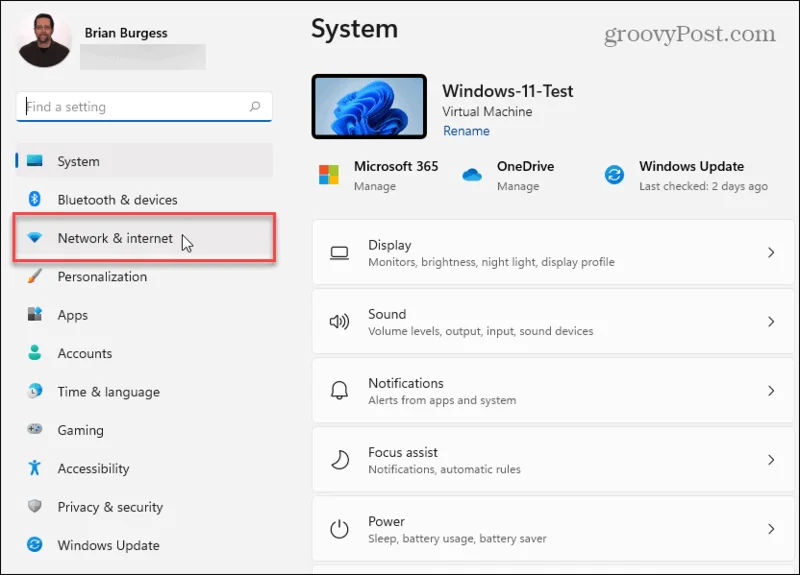
Task: Select System in the sidebar
Action: point(144,161)
